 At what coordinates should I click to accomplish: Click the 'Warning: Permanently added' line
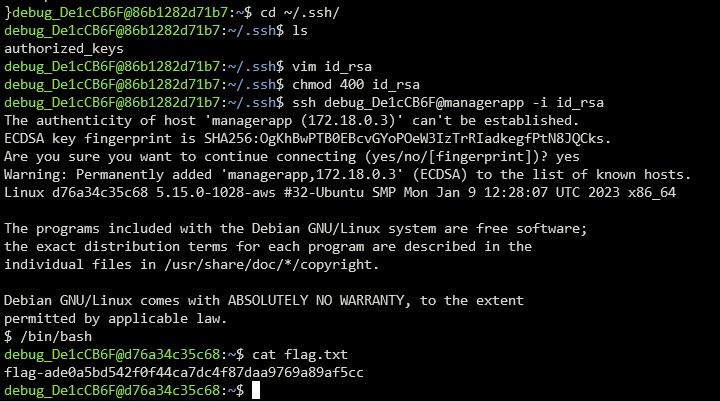[348, 175]
